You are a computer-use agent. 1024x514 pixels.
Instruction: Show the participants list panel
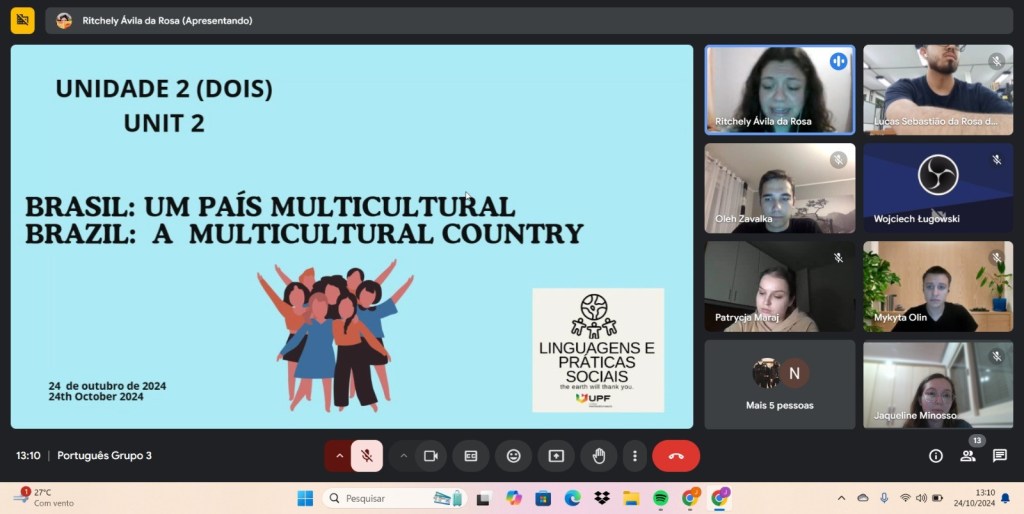[968, 456]
